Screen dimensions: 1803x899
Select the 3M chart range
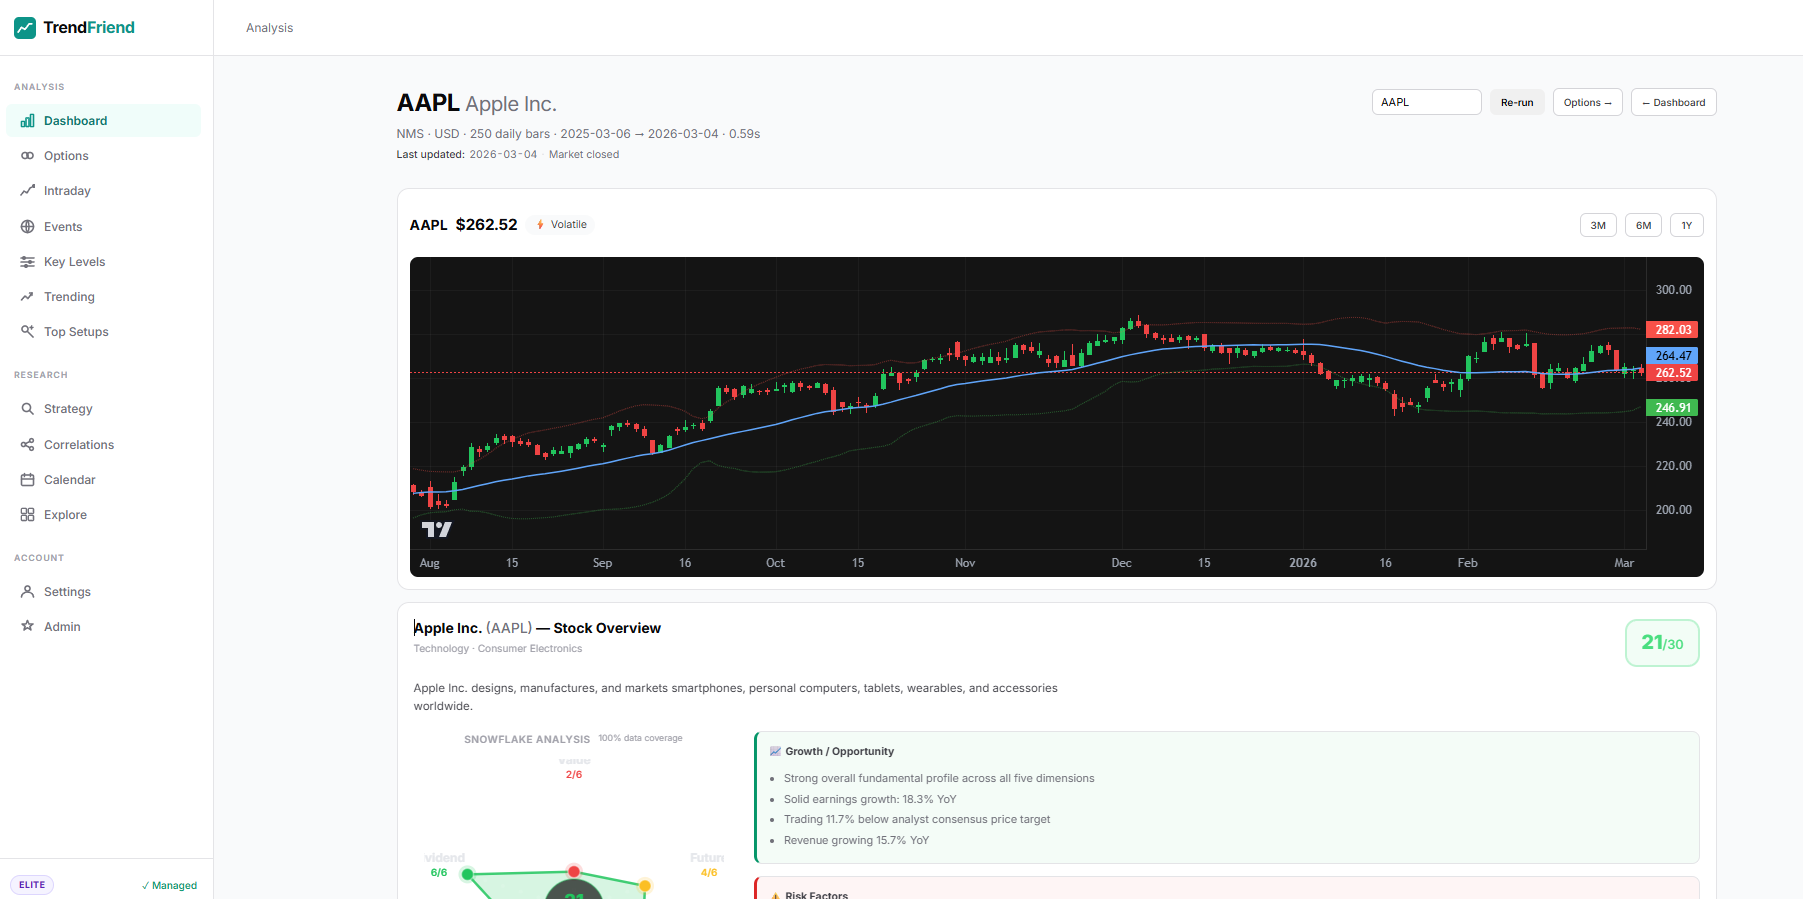pyautogui.click(x=1598, y=226)
